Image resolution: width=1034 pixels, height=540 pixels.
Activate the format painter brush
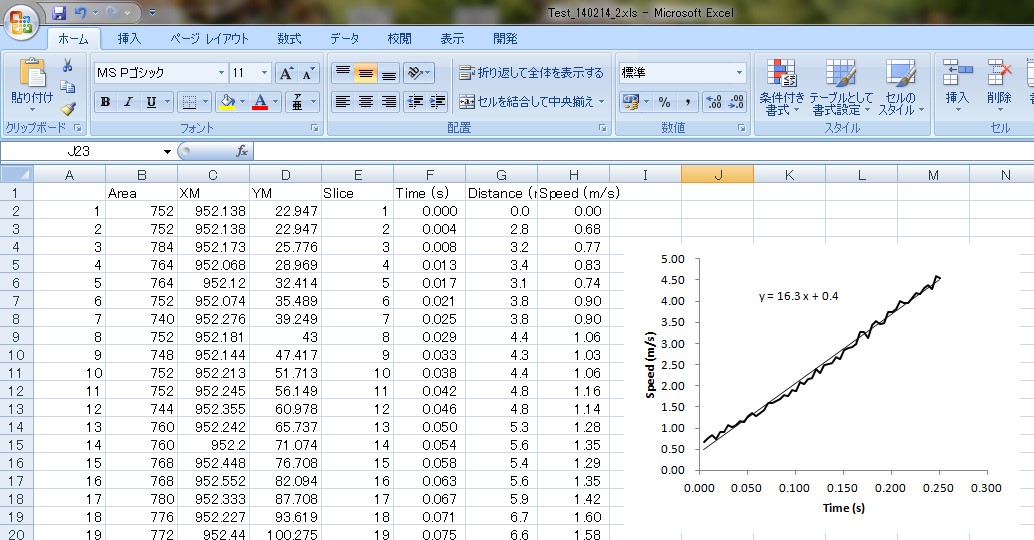[68, 108]
